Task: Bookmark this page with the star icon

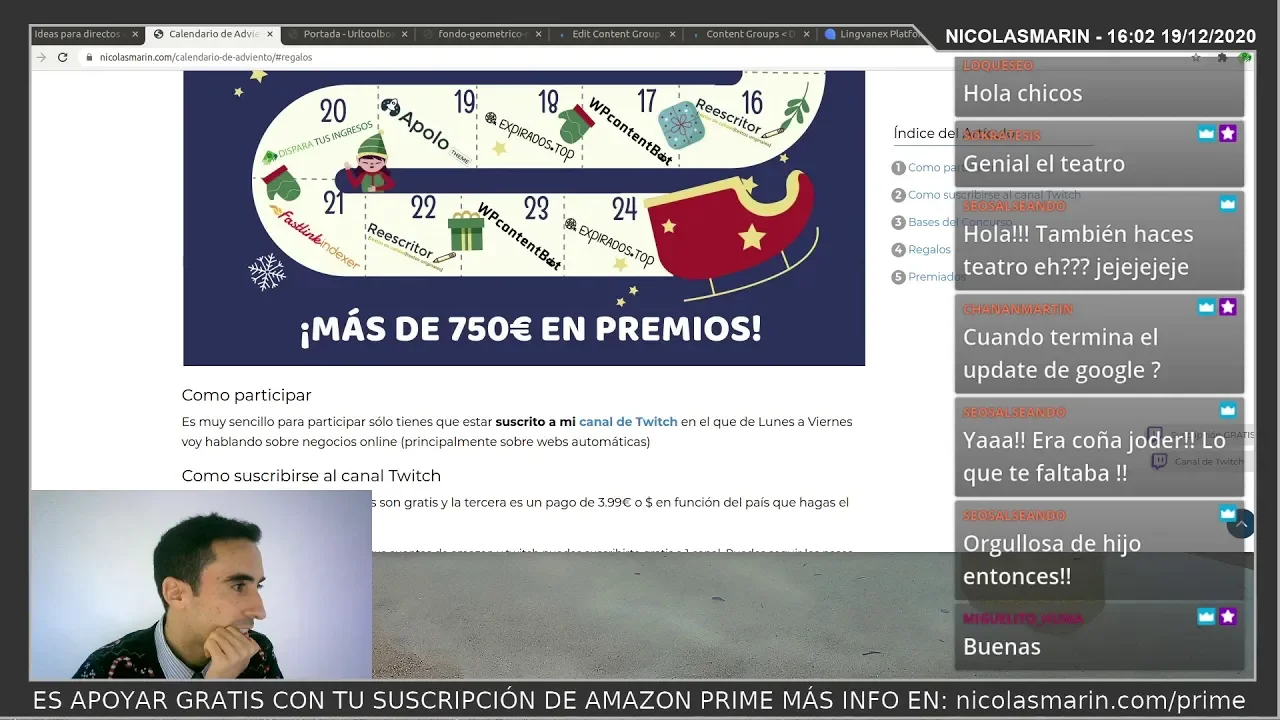Action: tap(1195, 57)
